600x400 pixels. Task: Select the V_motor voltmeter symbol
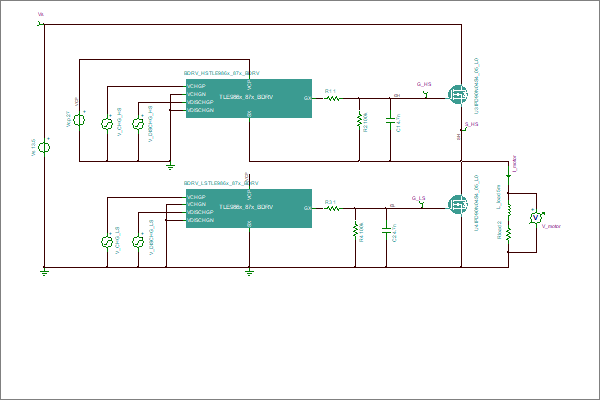click(x=536, y=218)
